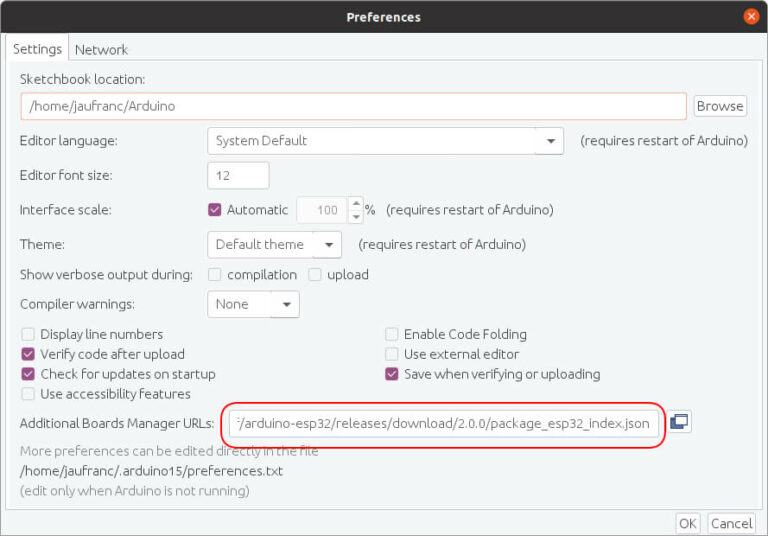
Task: Focus the Sketchbook location path field
Action: pos(353,106)
